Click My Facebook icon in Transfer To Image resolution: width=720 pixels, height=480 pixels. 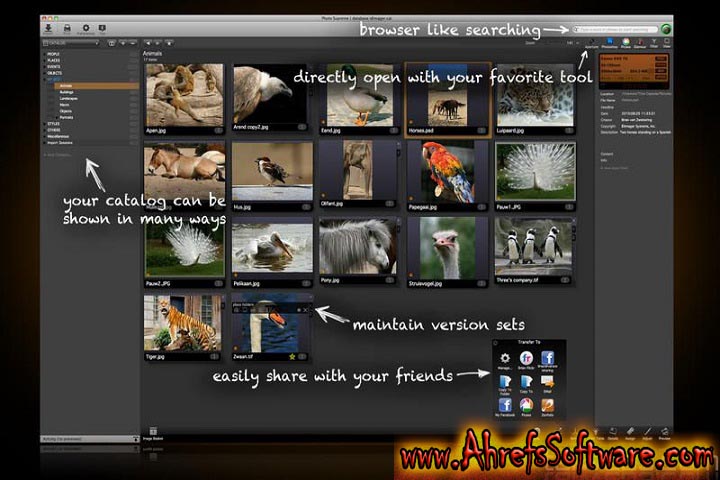point(505,407)
